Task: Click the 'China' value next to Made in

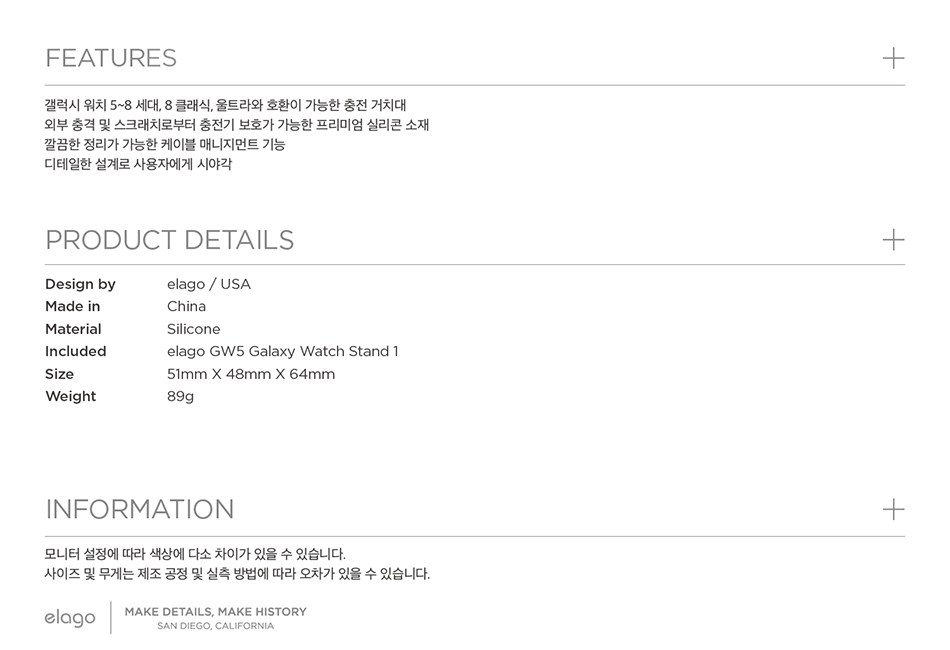Action: click(186, 306)
